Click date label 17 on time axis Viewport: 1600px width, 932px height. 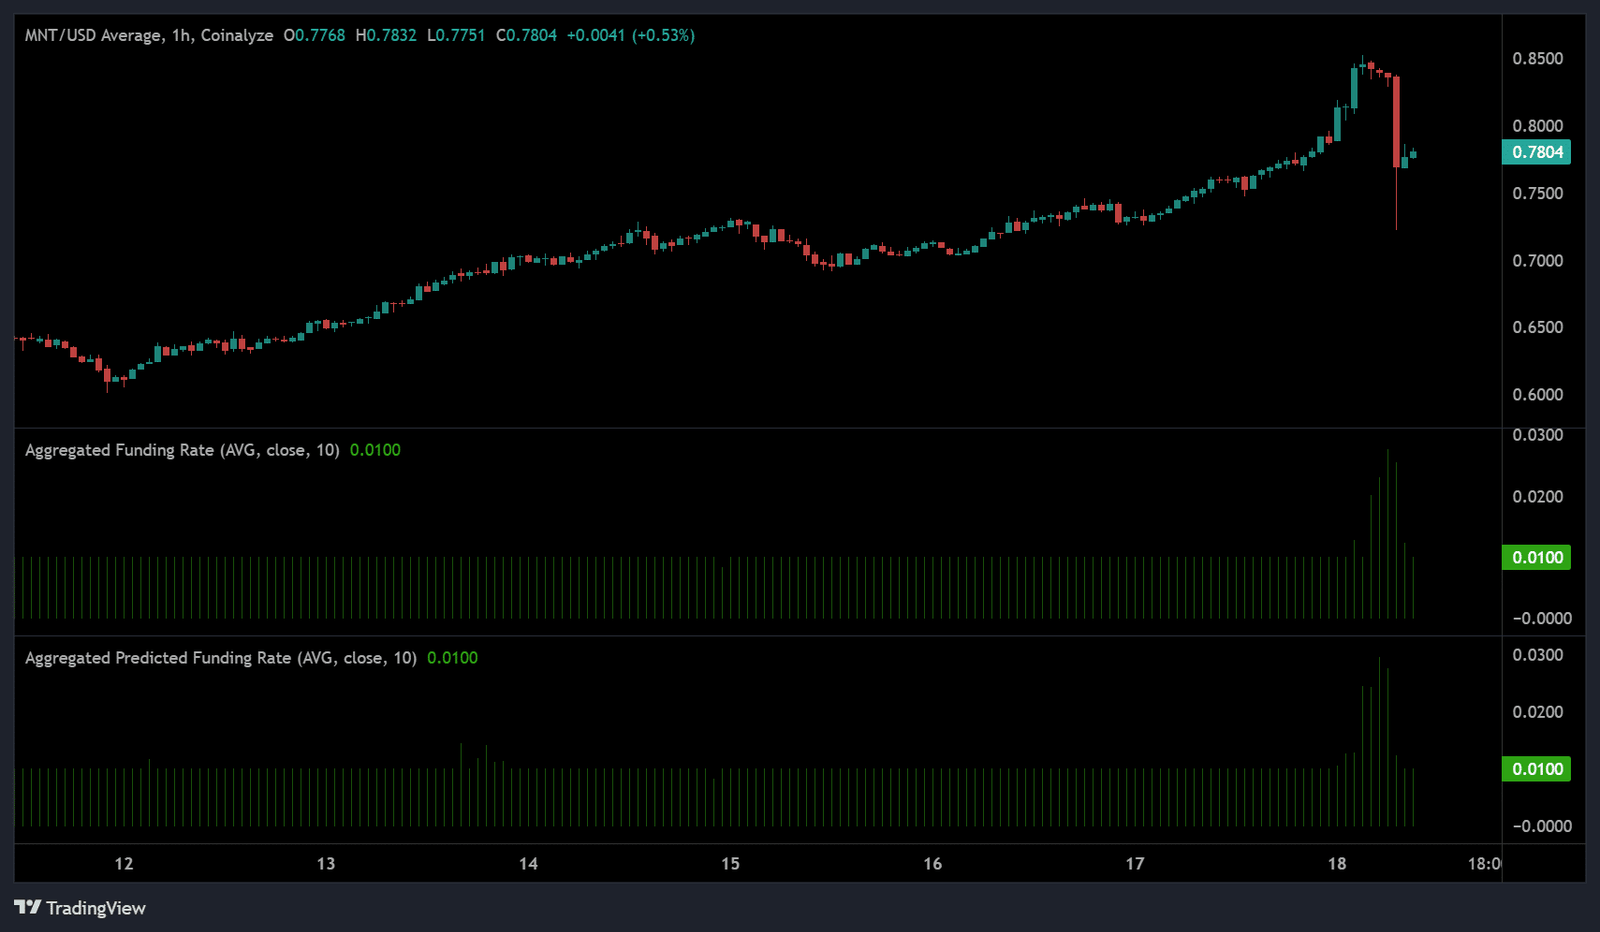tap(1134, 863)
